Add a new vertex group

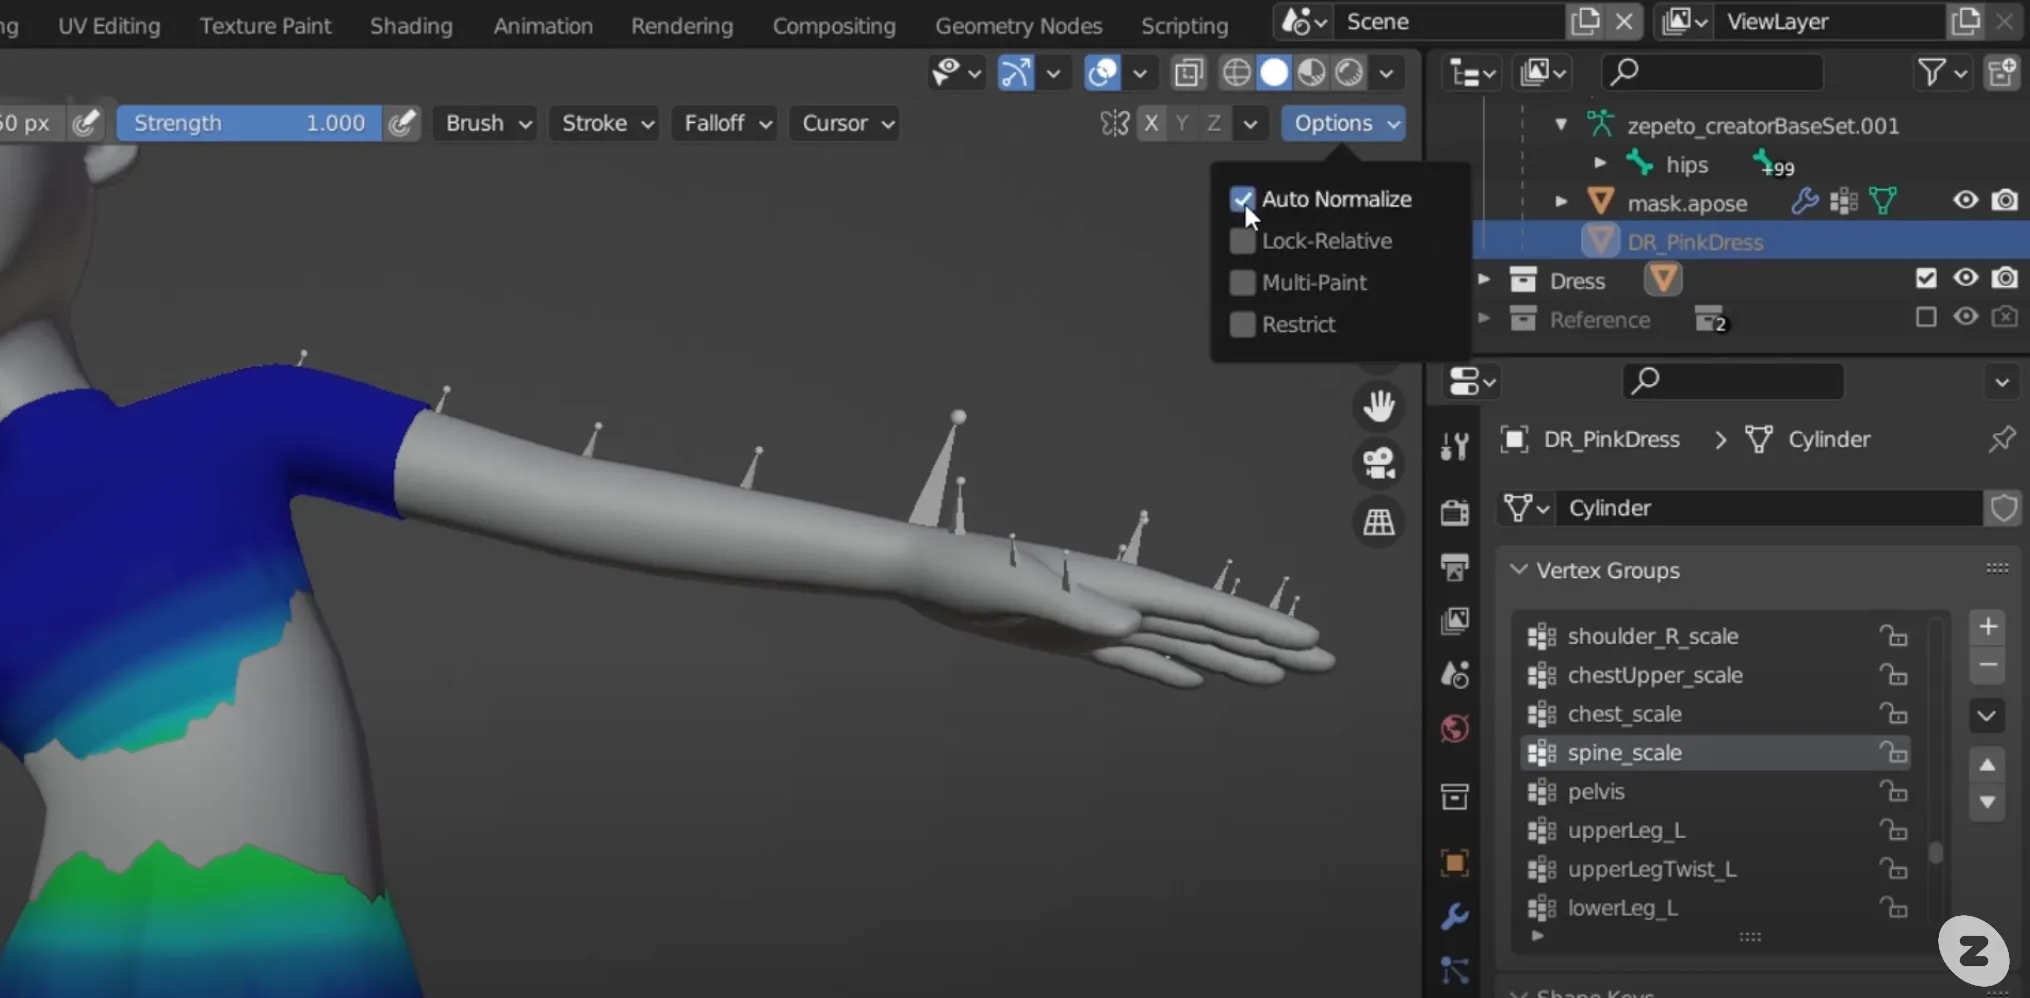(x=1987, y=627)
